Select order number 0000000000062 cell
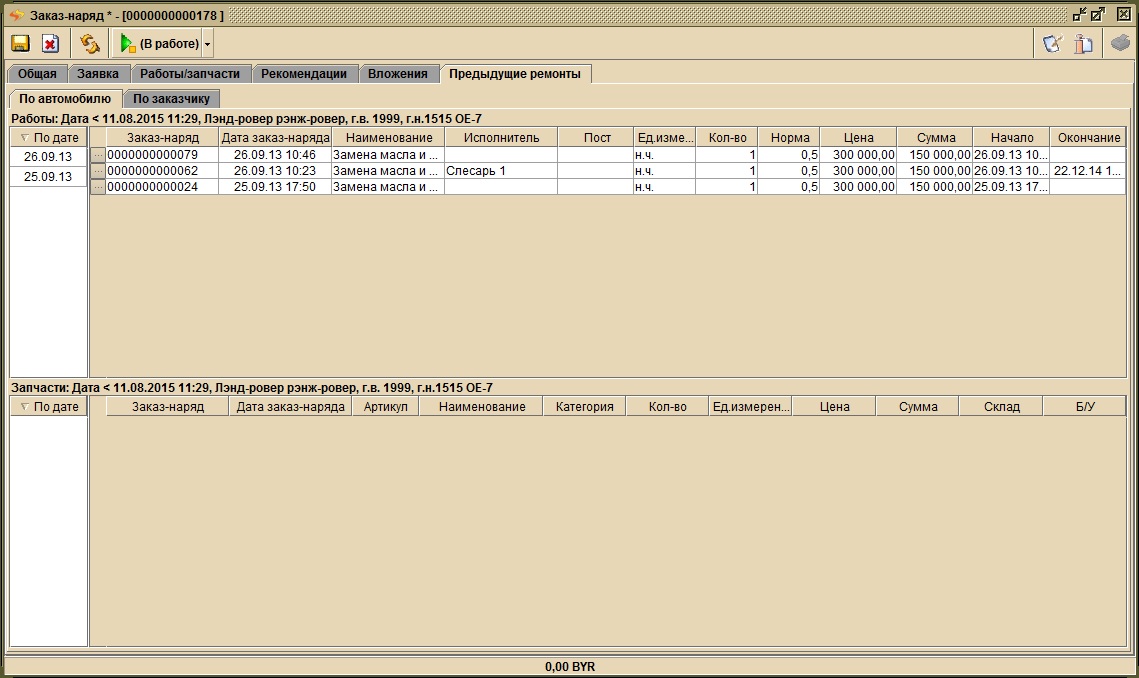 163,171
